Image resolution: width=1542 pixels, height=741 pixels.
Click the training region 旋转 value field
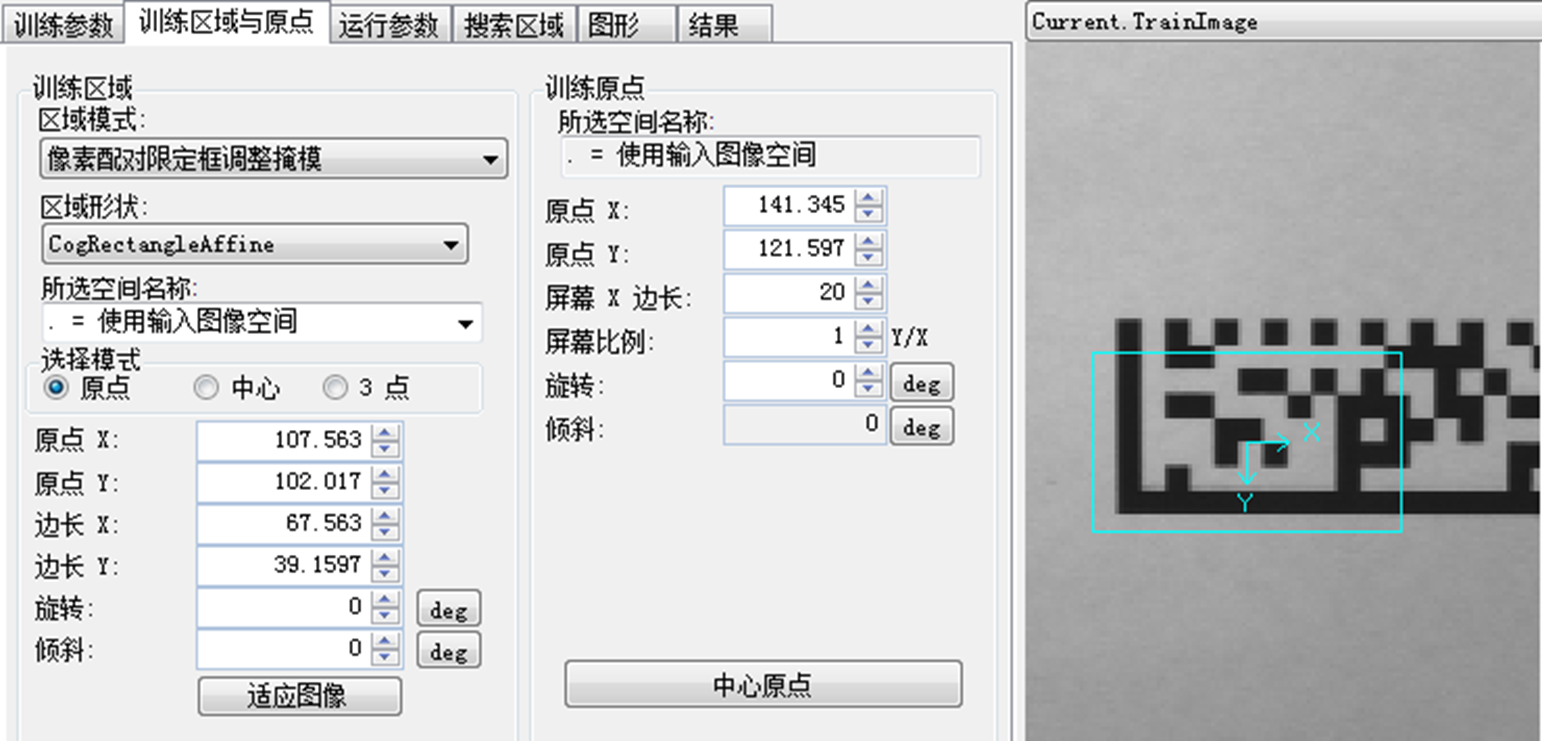[x=284, y=608]
